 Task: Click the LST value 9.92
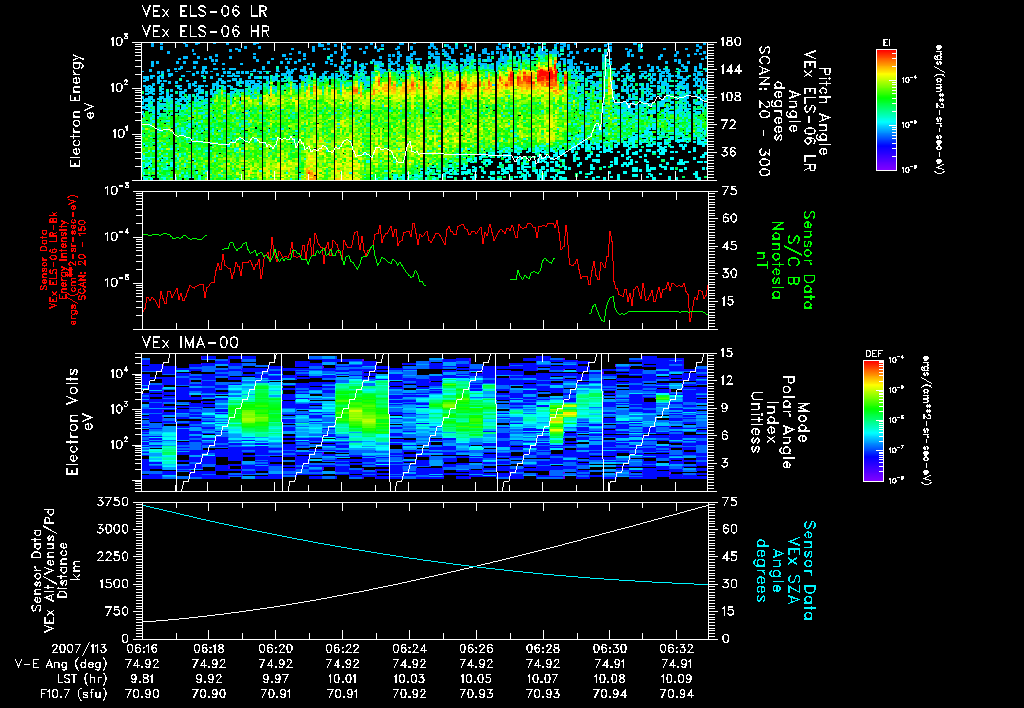pos(208,679)
